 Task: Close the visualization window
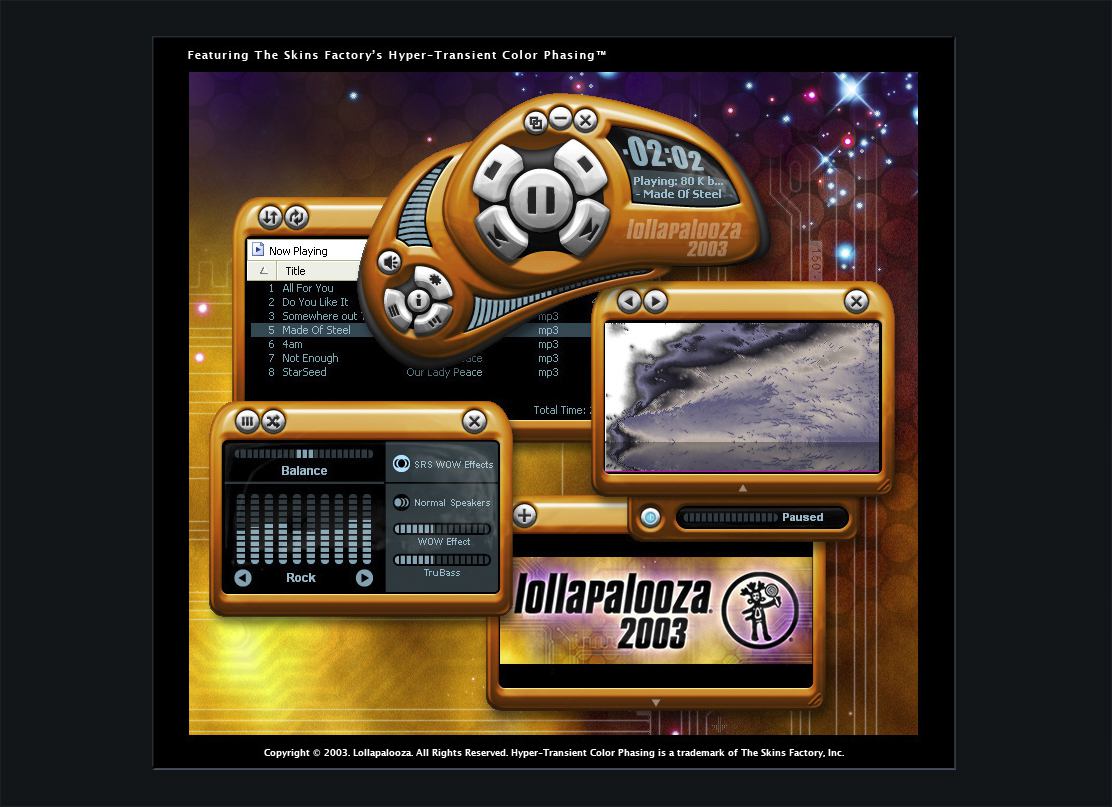(x=856, y=301)
